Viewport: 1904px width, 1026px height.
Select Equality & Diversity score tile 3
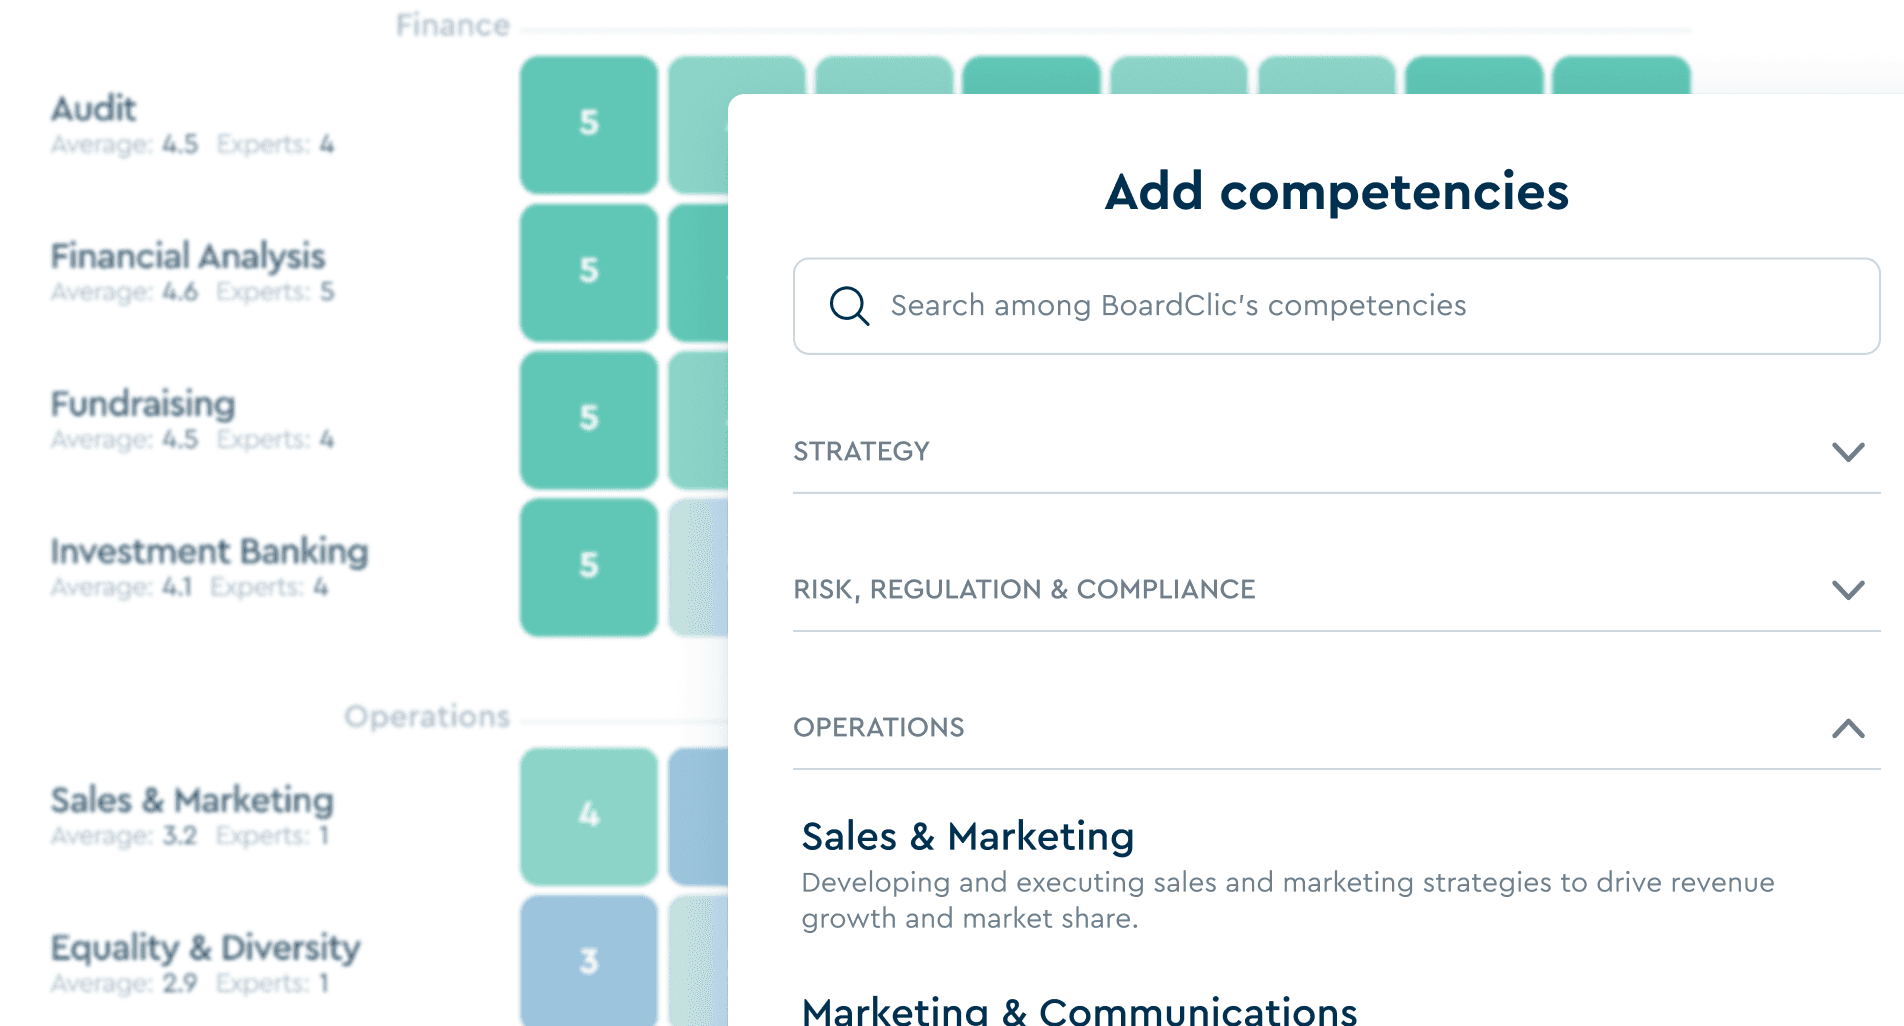coord(589,960)
